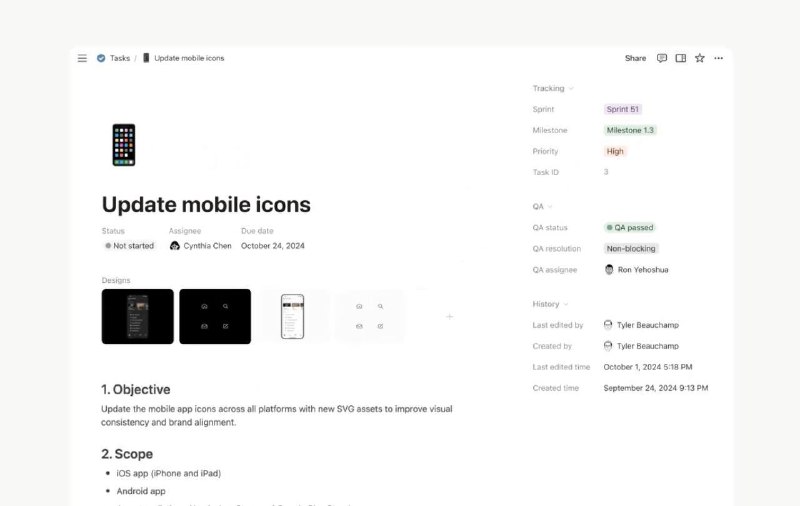This screenshot has height=506, width=800.
Task: Open the light phone design thumbnail
Action: click(293, 316)
